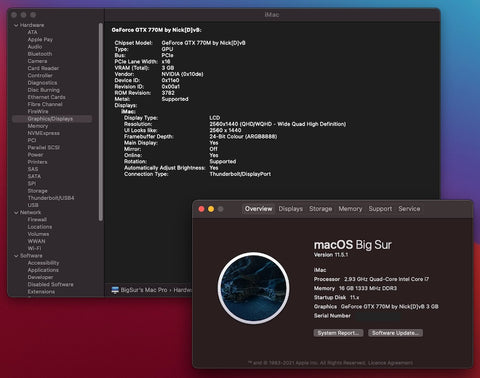Switch to the Service tab
480x378 pixels.
point(409,209)
